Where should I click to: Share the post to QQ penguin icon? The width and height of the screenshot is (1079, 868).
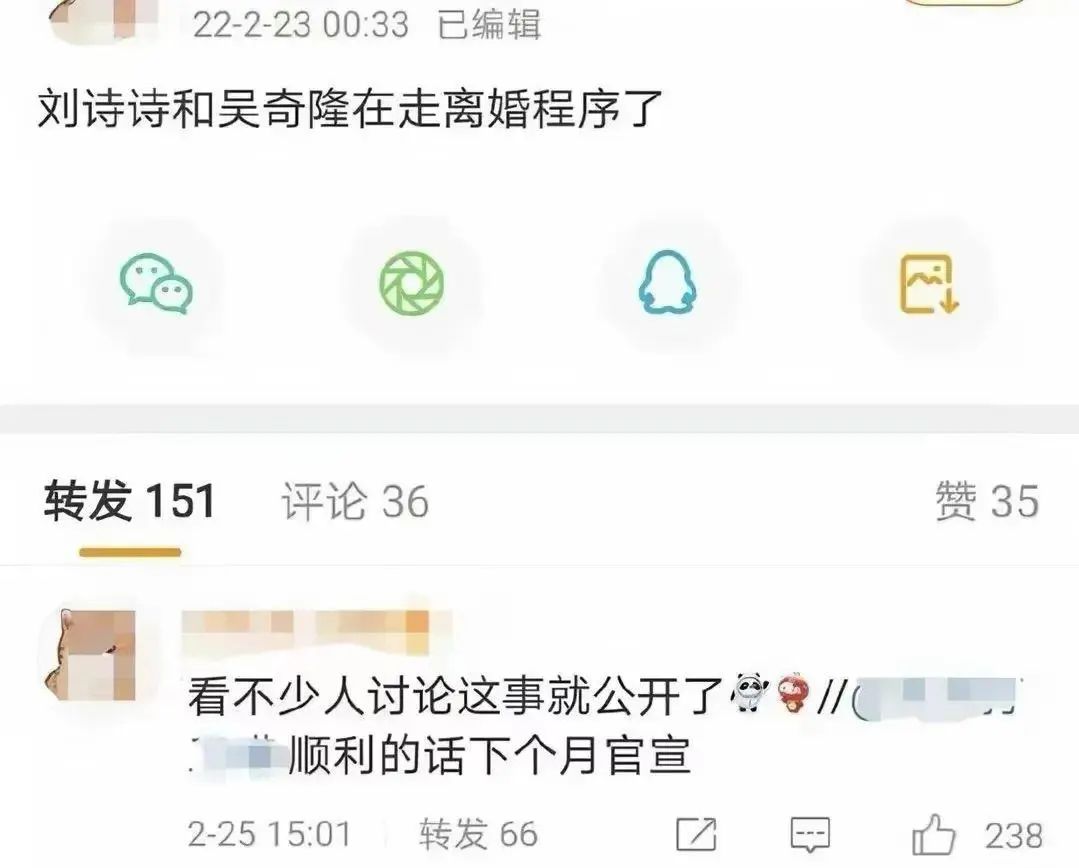click(667, 283)
